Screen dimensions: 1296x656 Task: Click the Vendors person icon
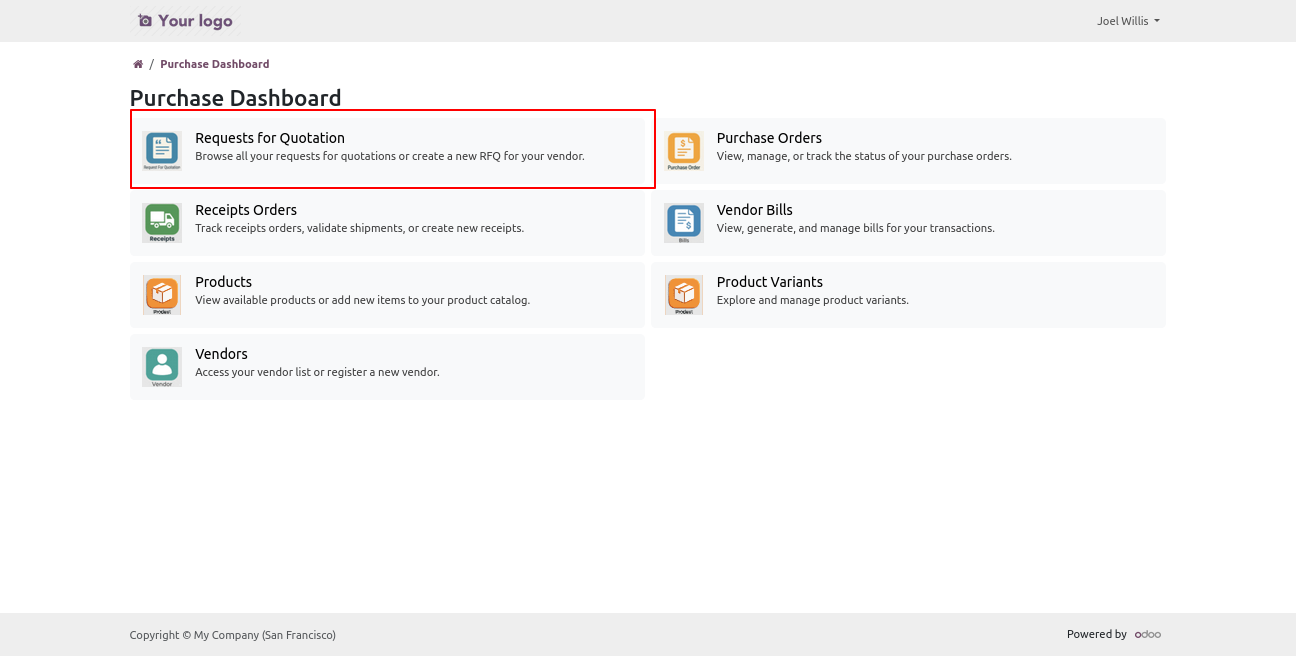point(161,366)
